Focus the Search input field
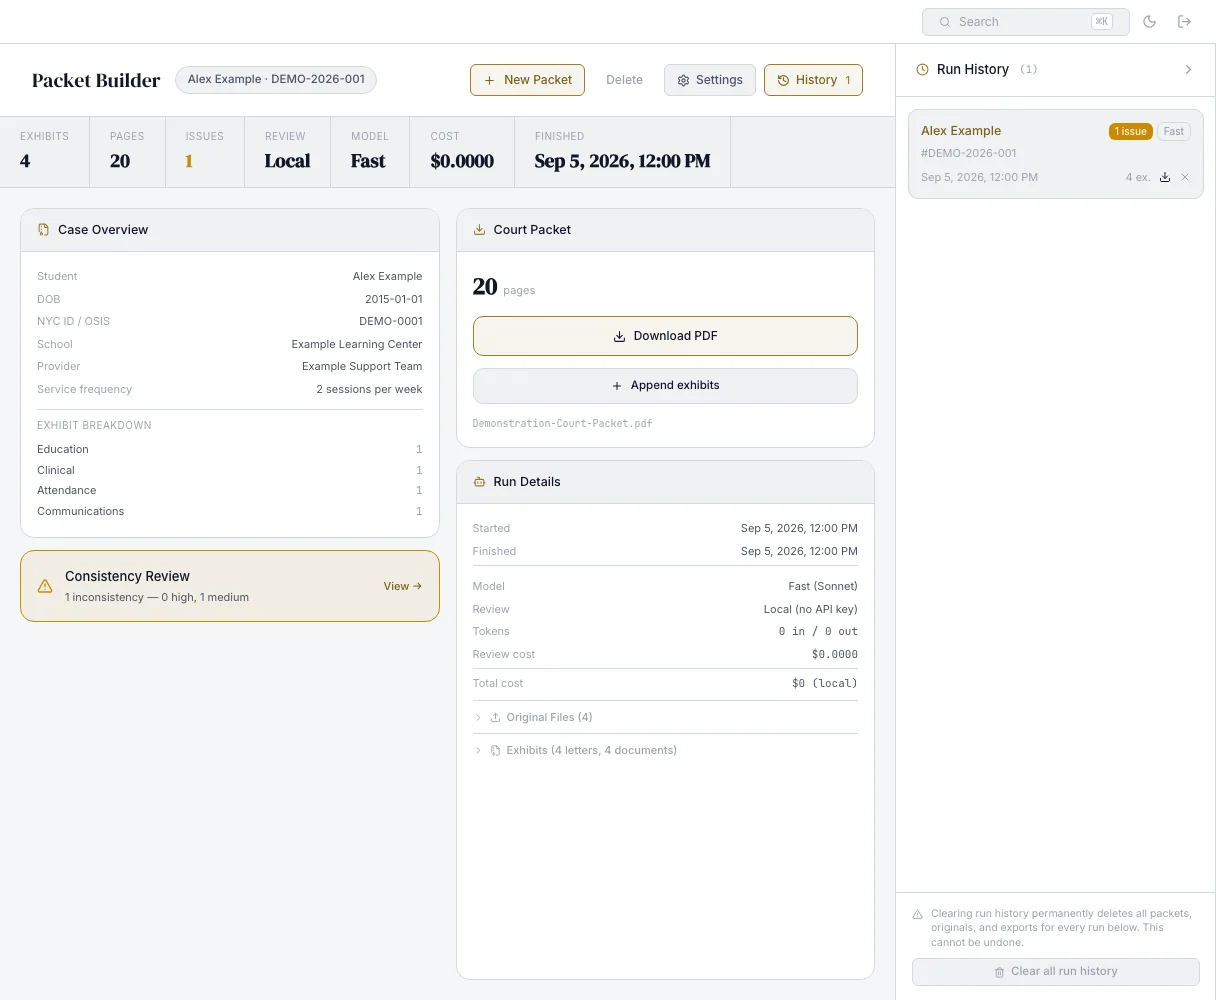1216x1000 pixels. pos(1025,22)
